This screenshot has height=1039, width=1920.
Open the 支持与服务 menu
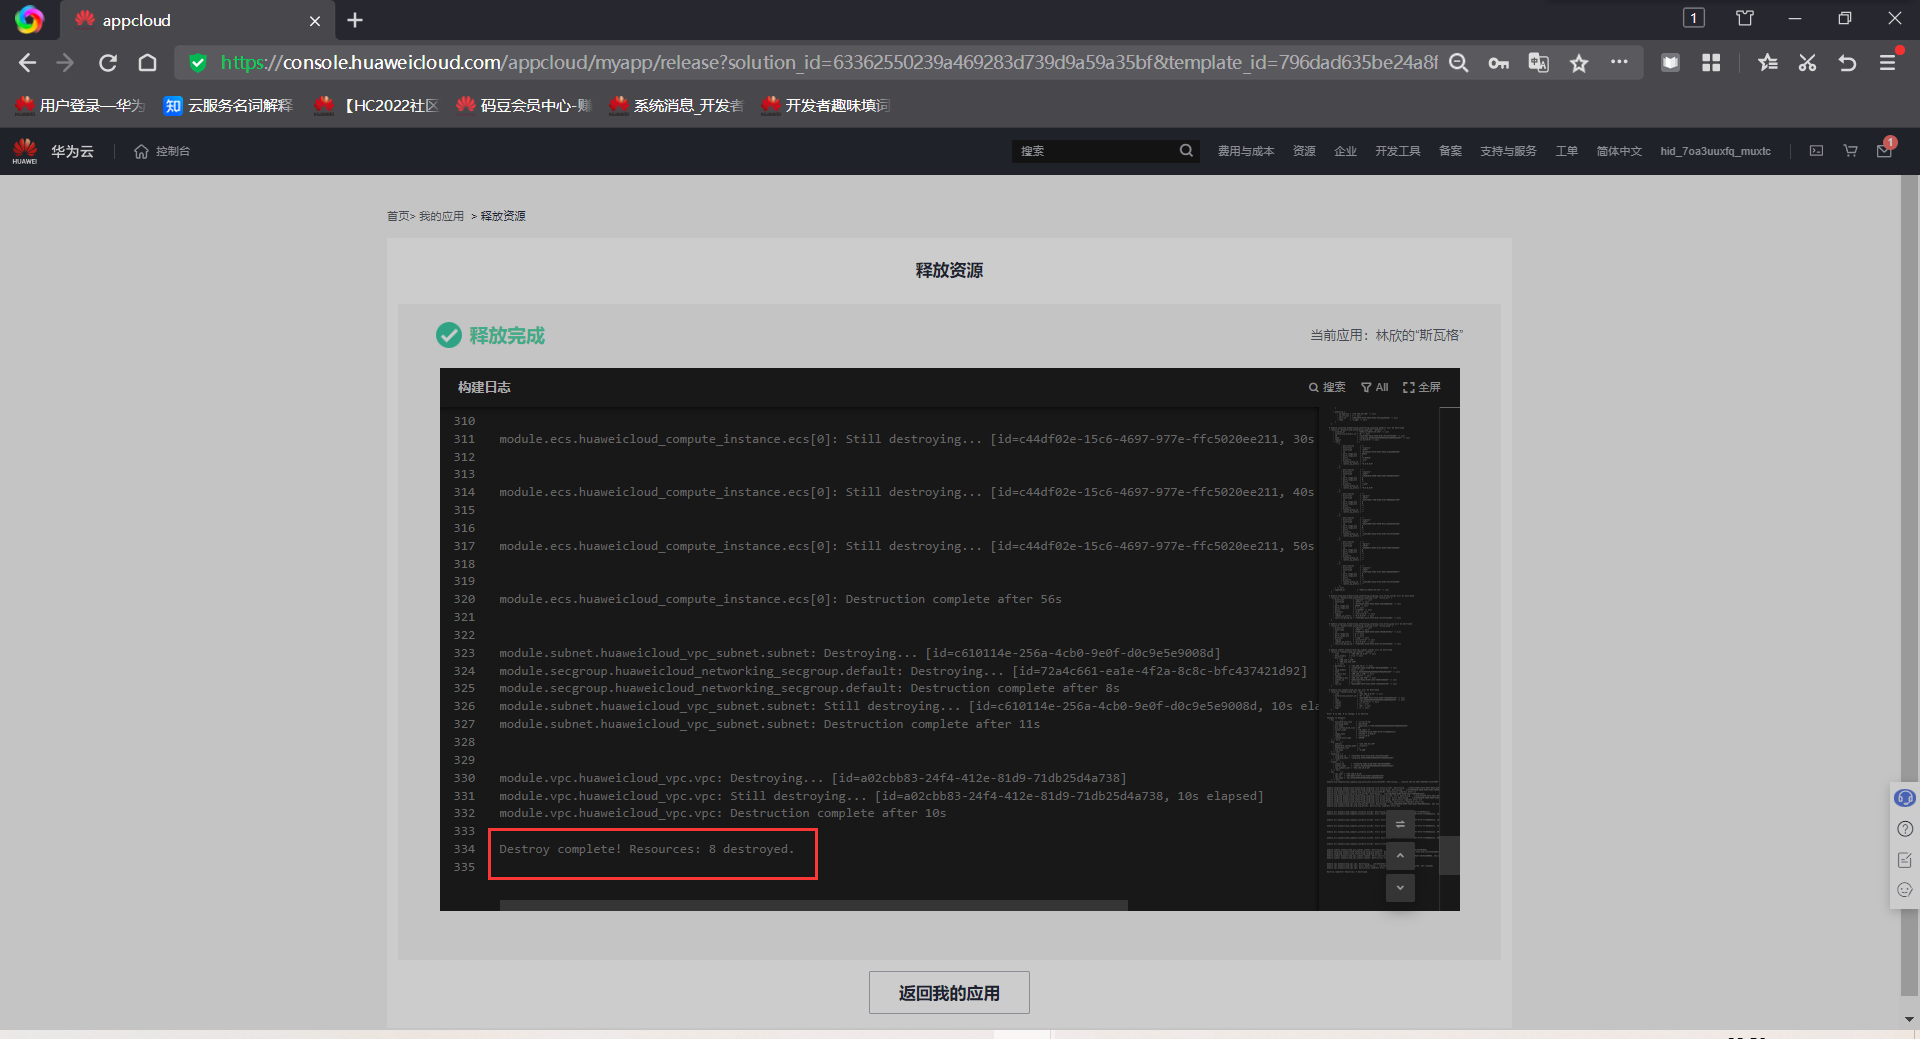(x=1508, y=151)
